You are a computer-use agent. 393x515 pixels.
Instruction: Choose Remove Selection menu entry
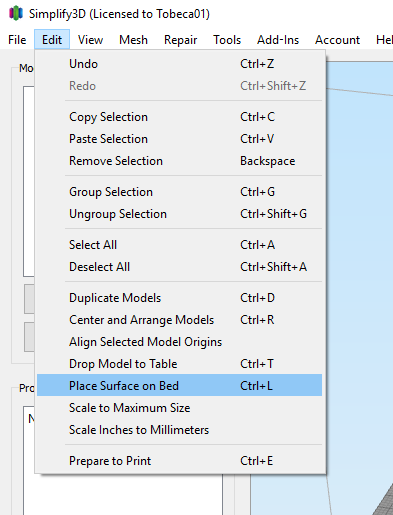pyautogui.click(x=179, y=161)
